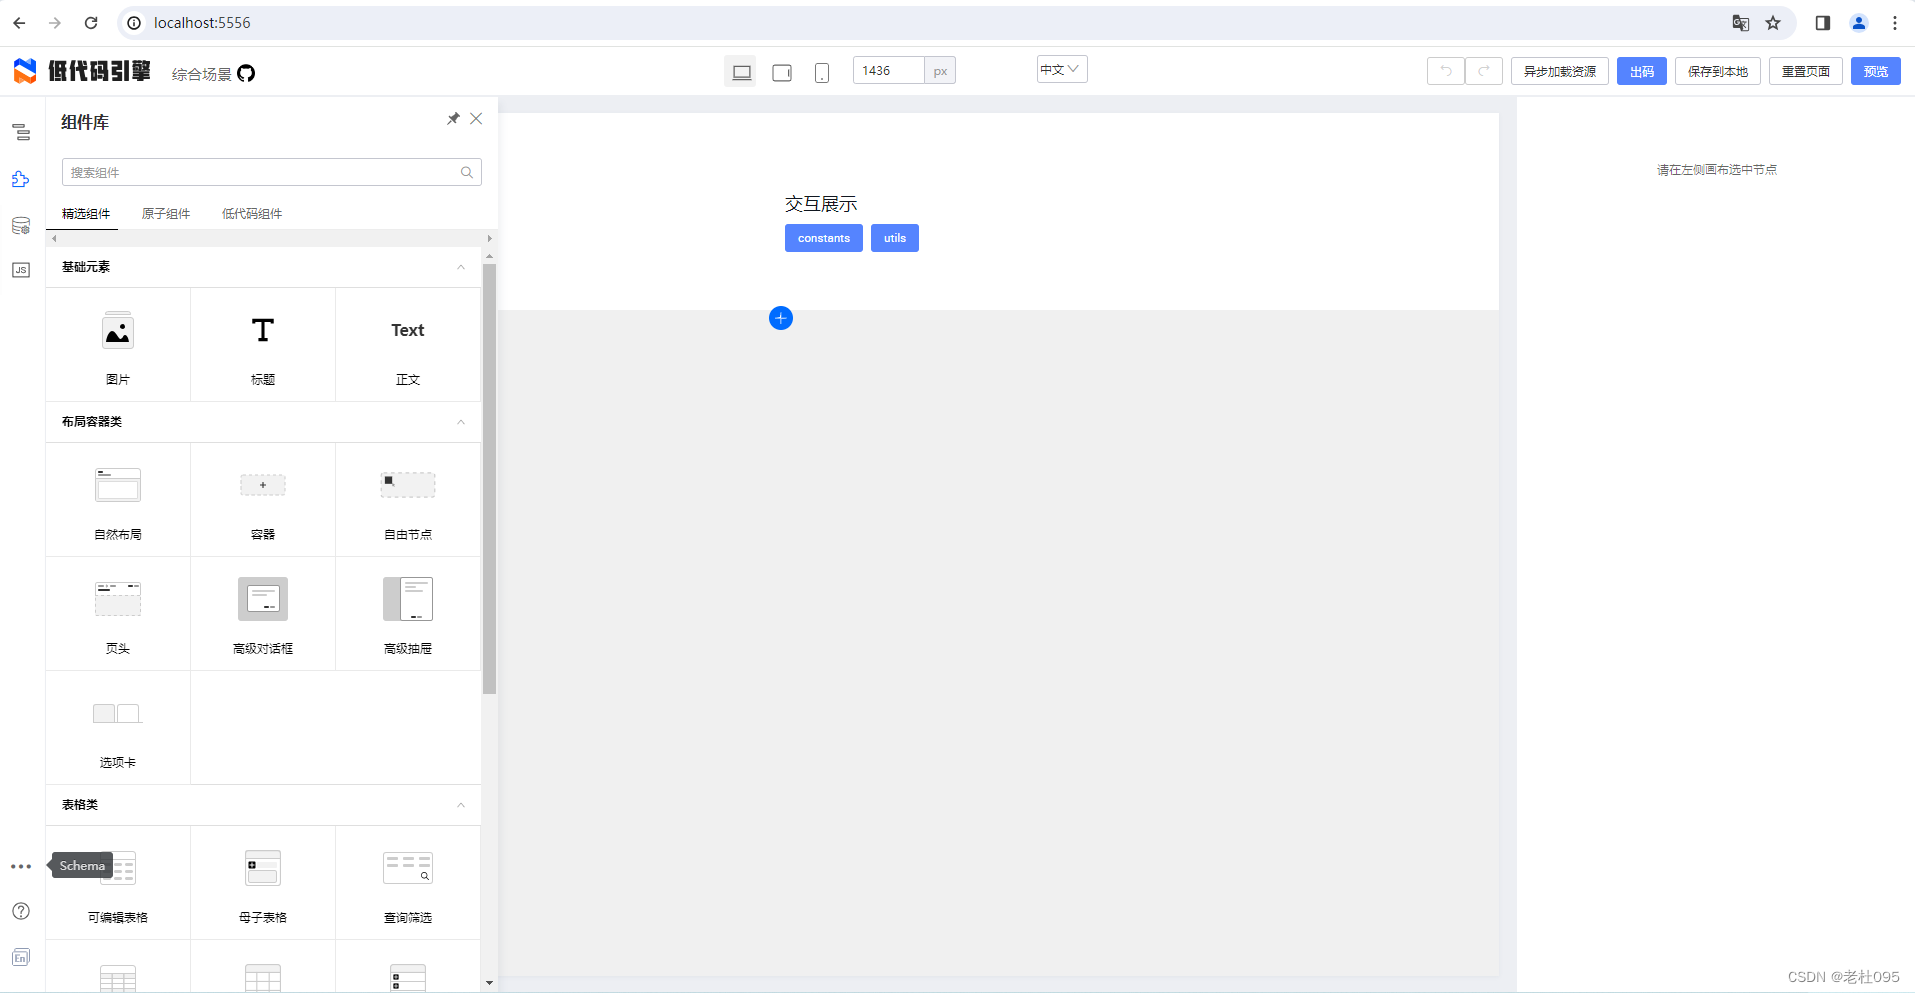Select the 图片 image component
This screenshot has width=1915, height=993.
[x=118, y=345]
